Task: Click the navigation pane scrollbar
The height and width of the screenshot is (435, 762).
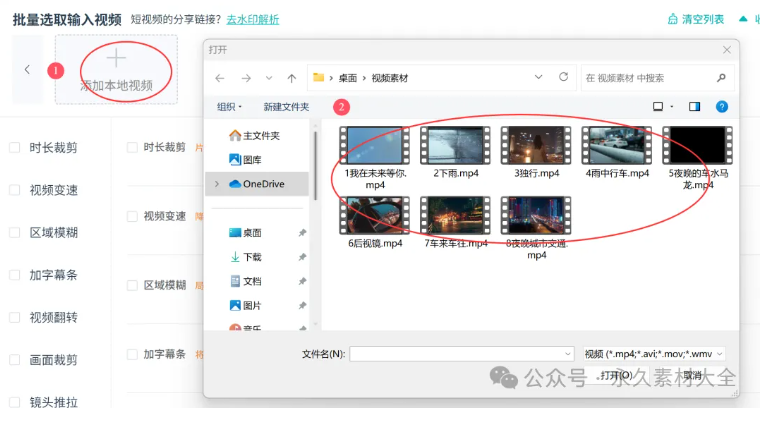Action: [x=315, y=165]
